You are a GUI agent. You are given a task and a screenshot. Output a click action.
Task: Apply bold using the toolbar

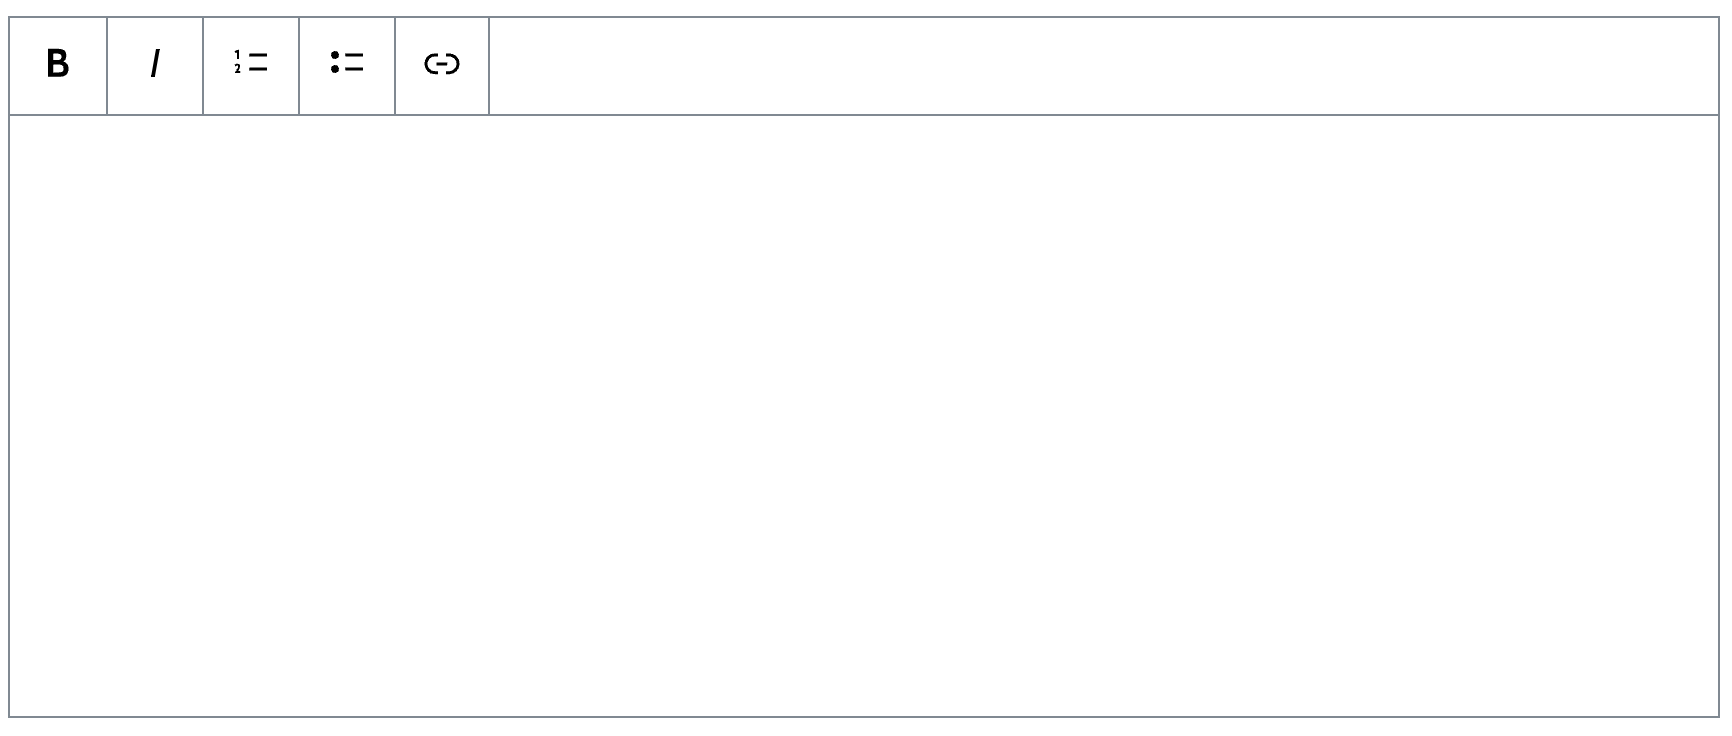point(58,65)
